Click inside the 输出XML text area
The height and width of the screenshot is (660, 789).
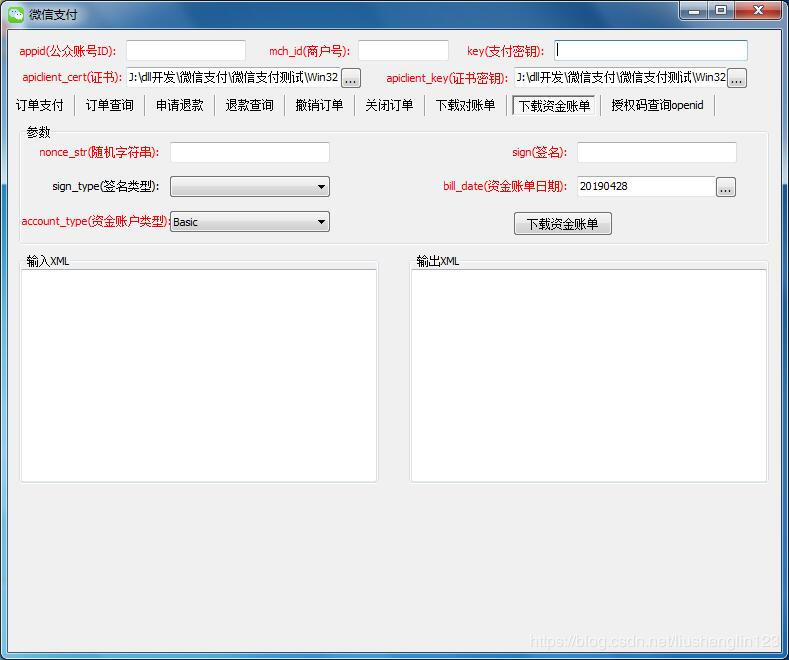click(x=589, y=375)
